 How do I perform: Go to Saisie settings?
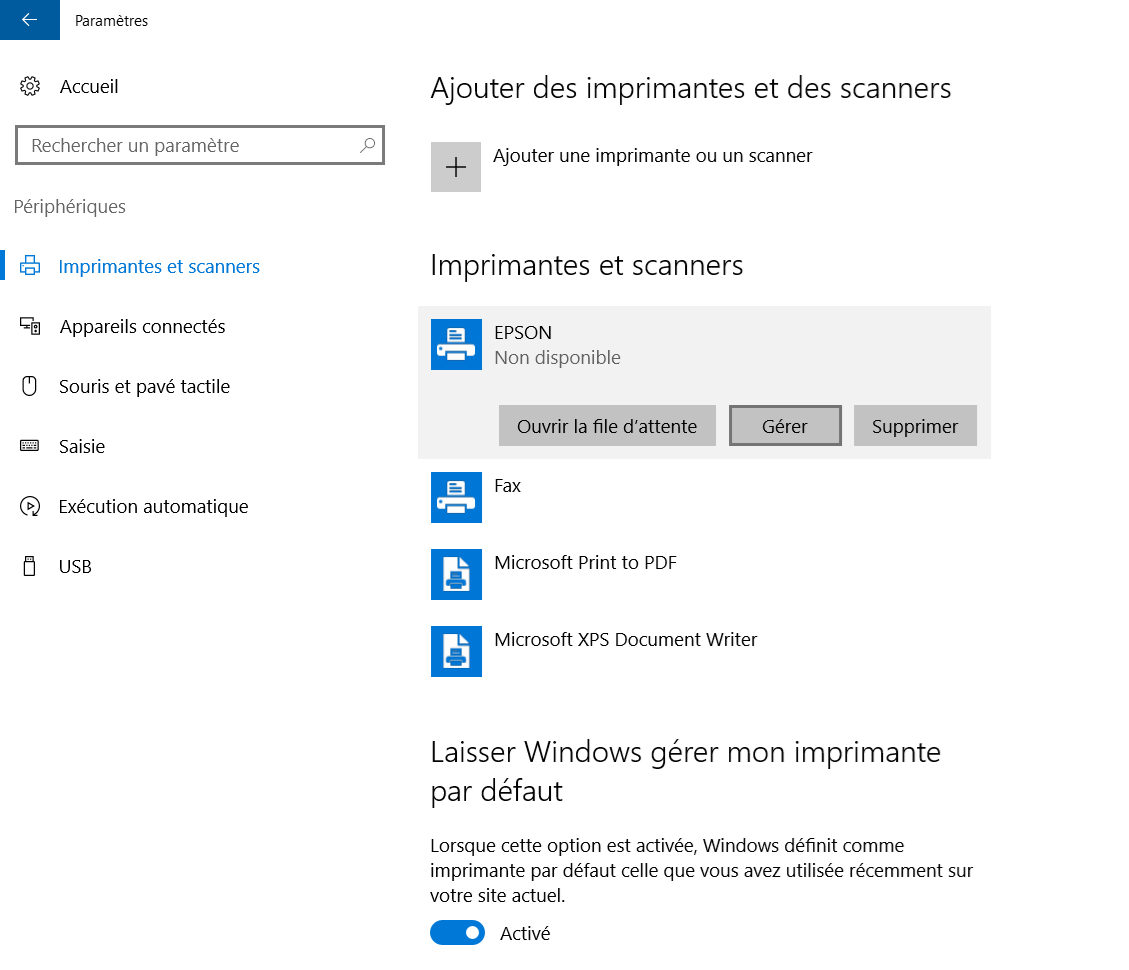click(x=82, y=447)
